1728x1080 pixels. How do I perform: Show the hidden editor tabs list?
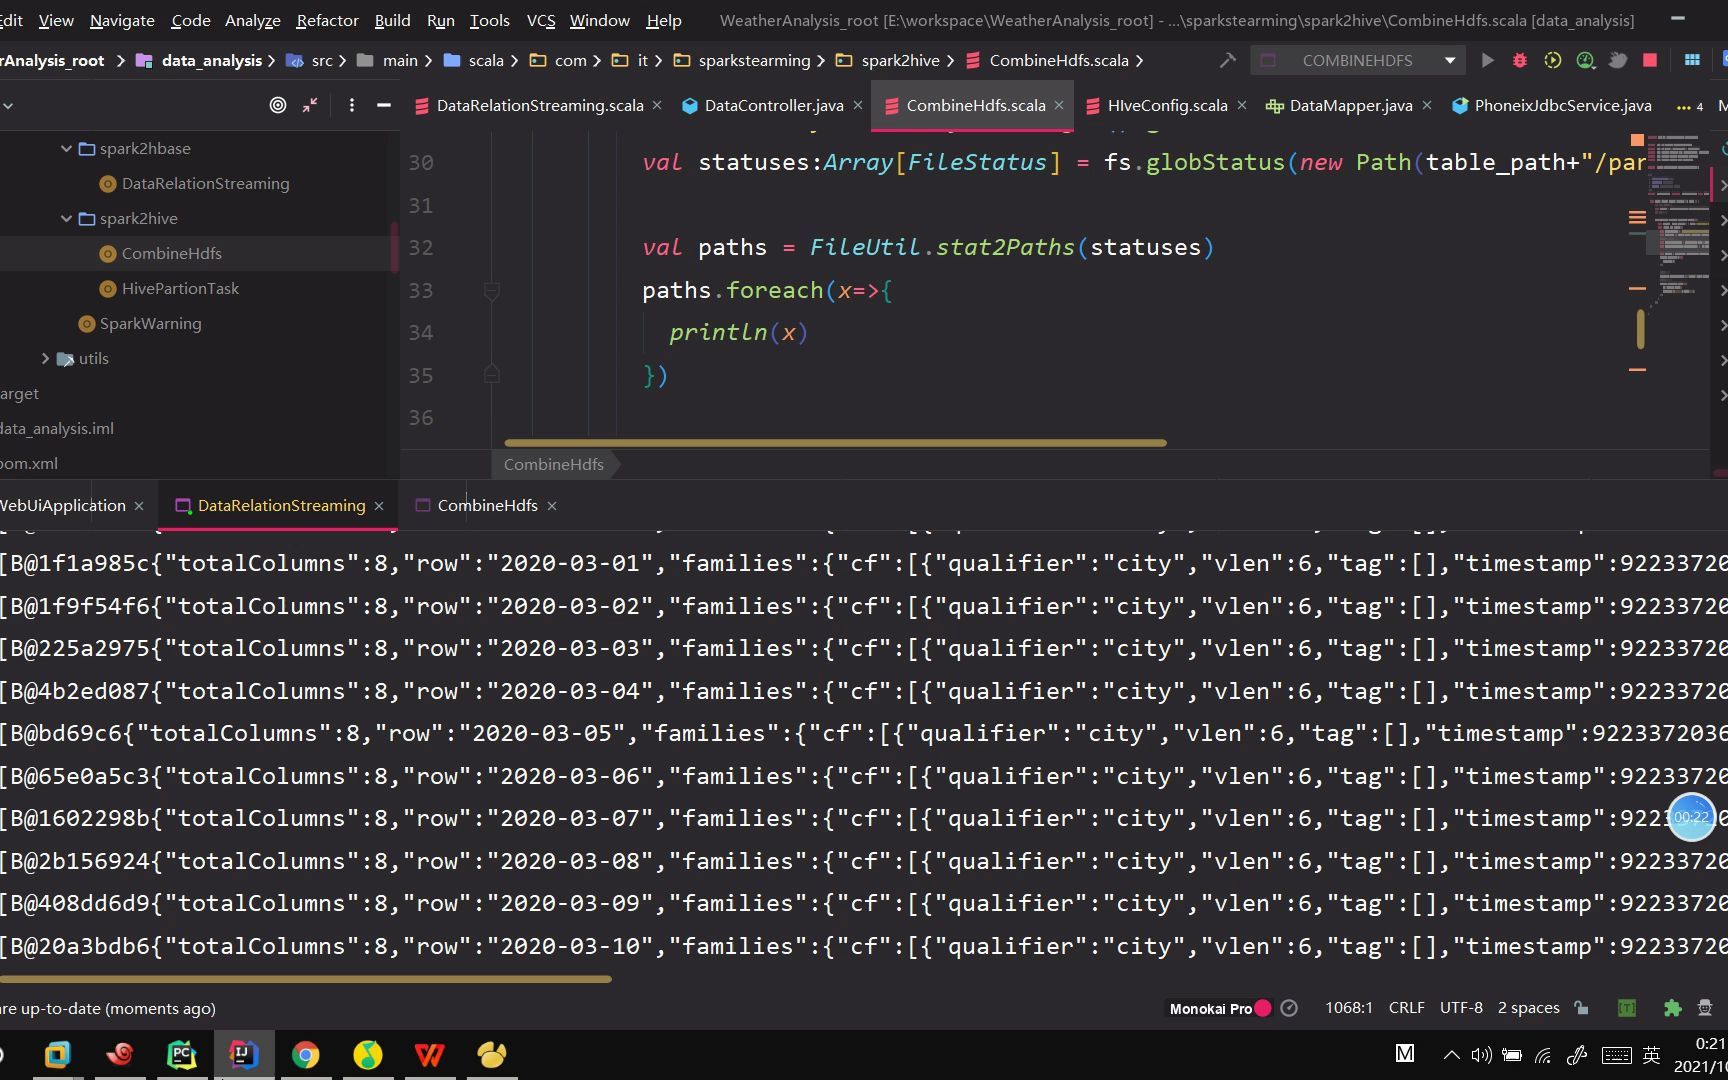1690,106
